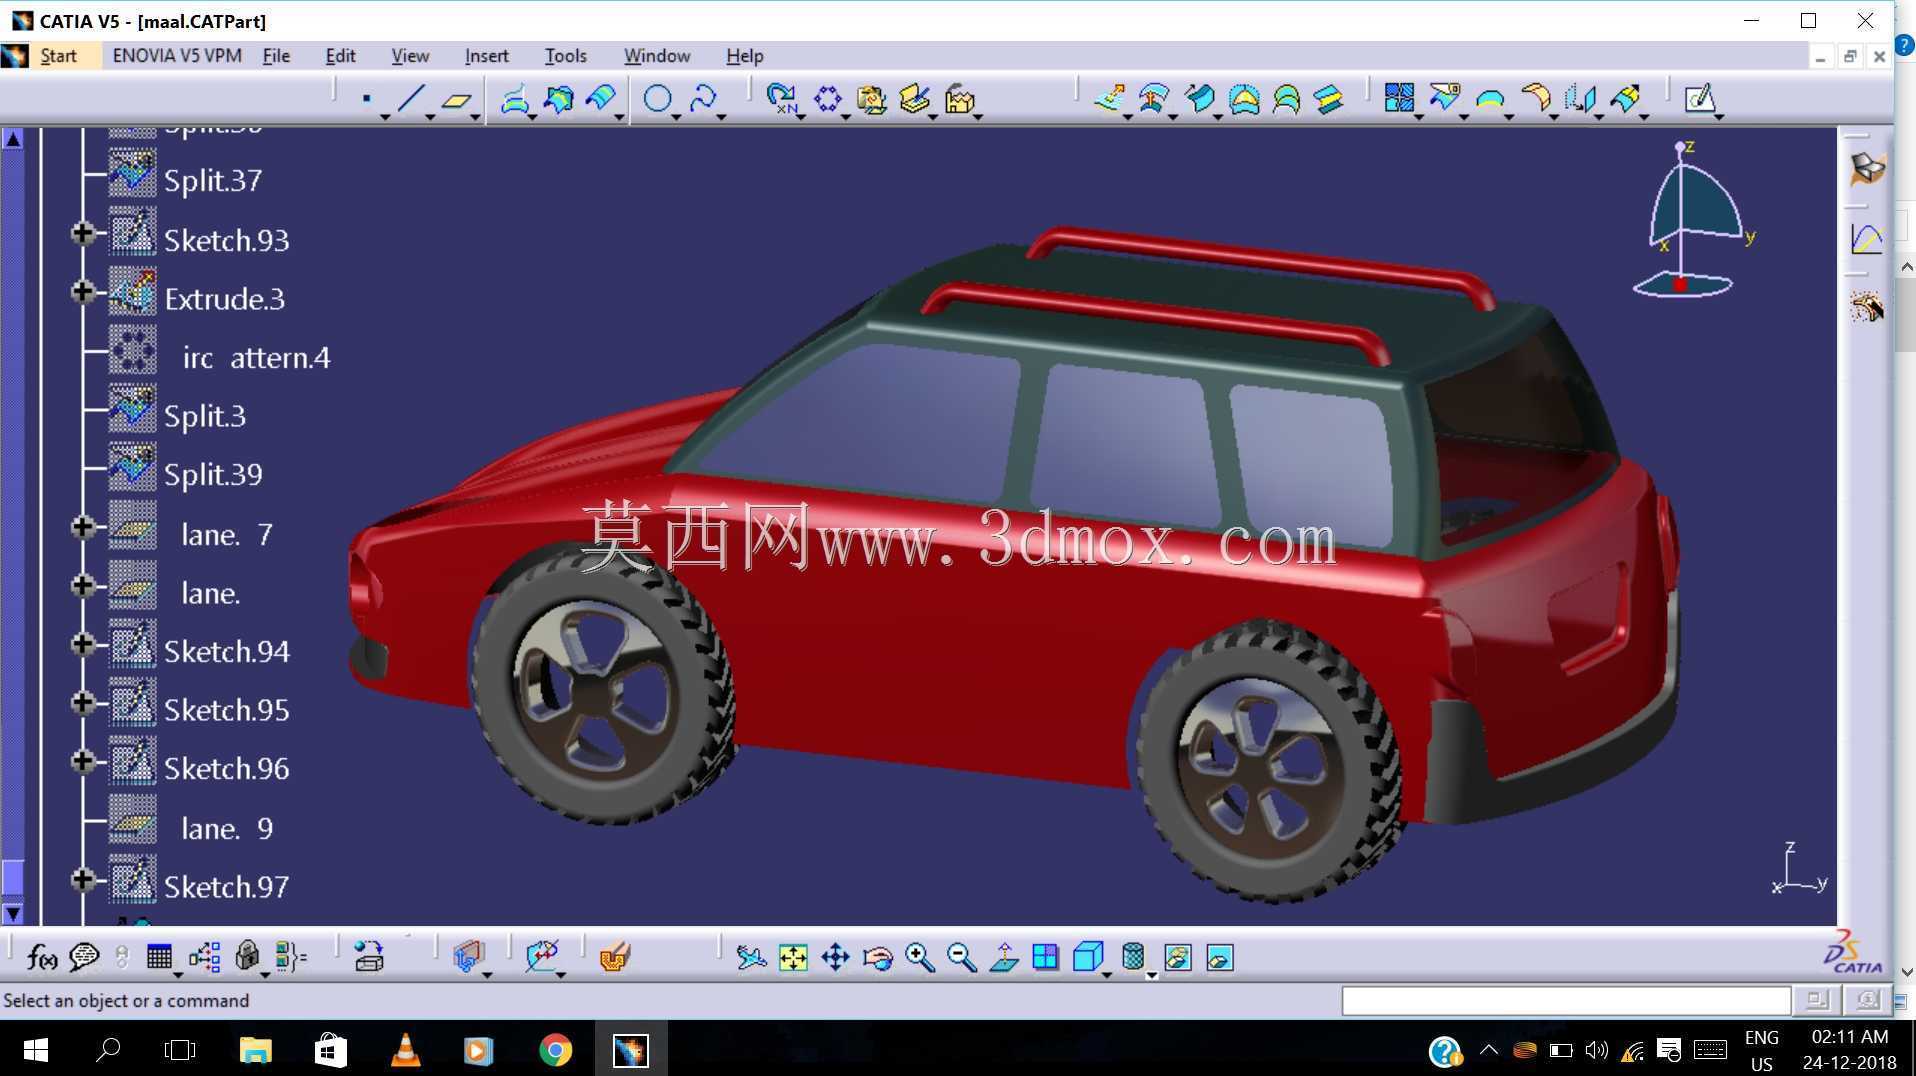Select the Line creation tool
The width and height of the screenshot is (1916, 1076).
[x=411, y=98]
